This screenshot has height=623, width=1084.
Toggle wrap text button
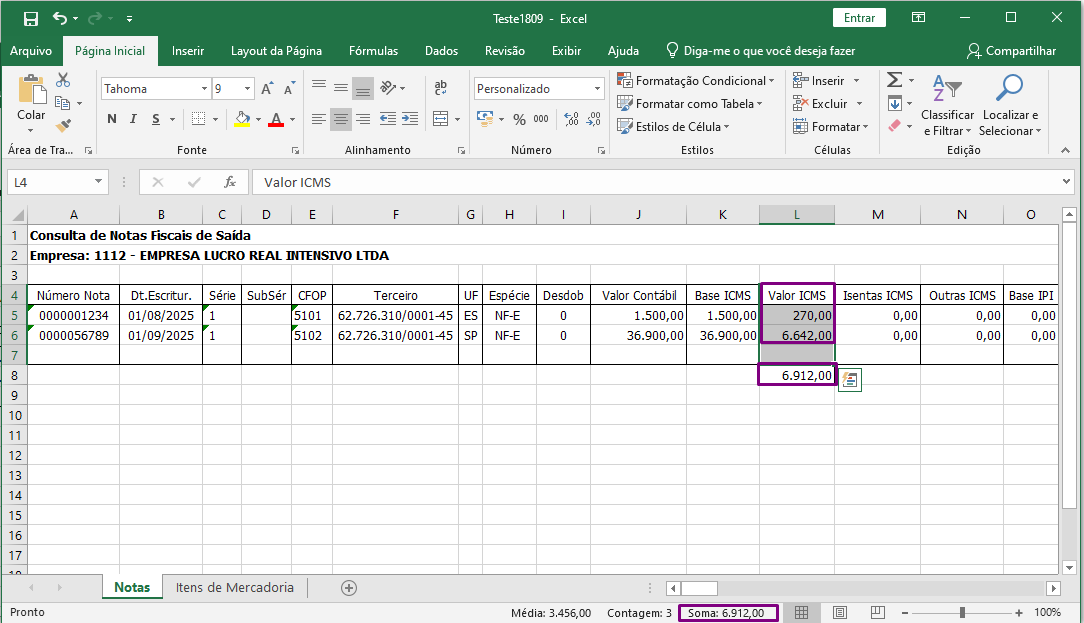440,88
